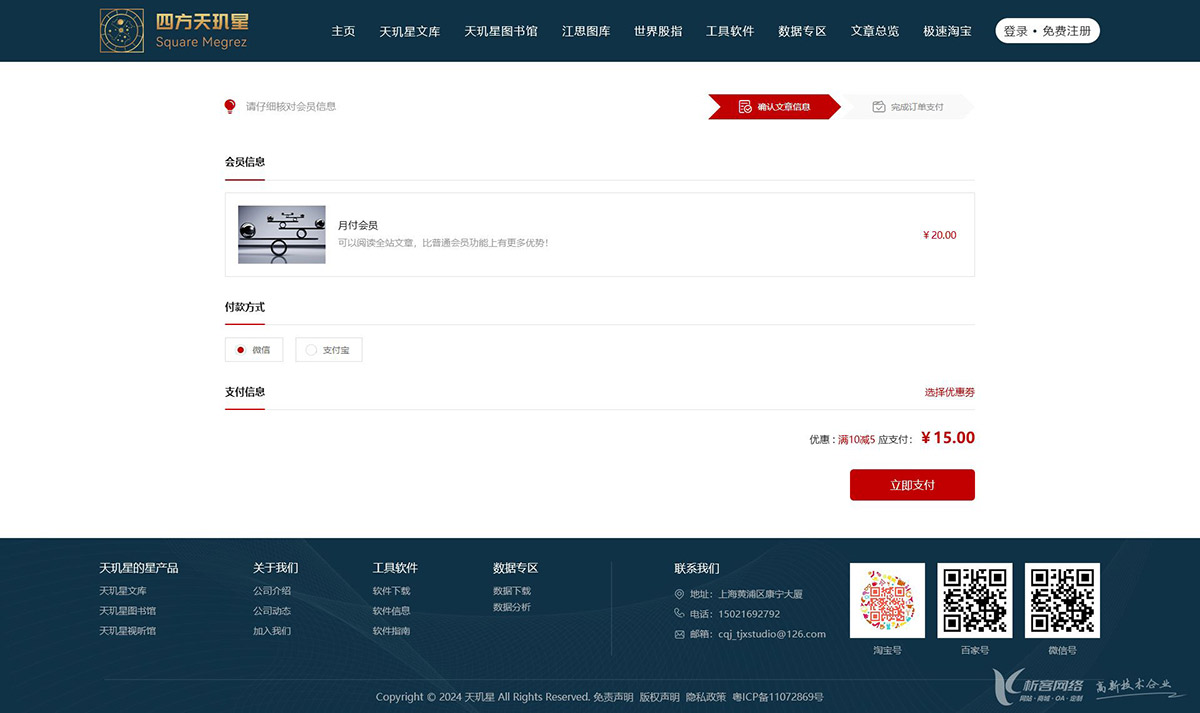Open 工具软件 nav item
This screenshot has width=1200, height=713.
(x=730, y=31)
